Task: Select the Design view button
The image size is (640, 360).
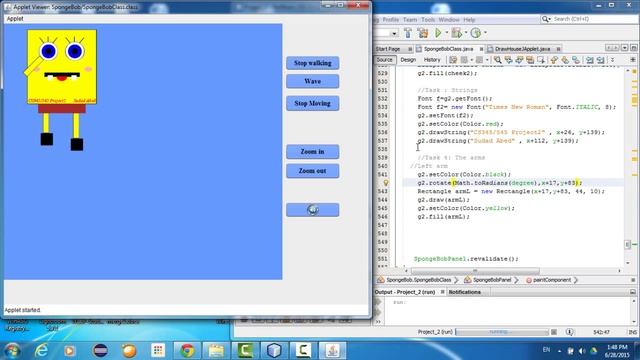Action: pos(408,60)
